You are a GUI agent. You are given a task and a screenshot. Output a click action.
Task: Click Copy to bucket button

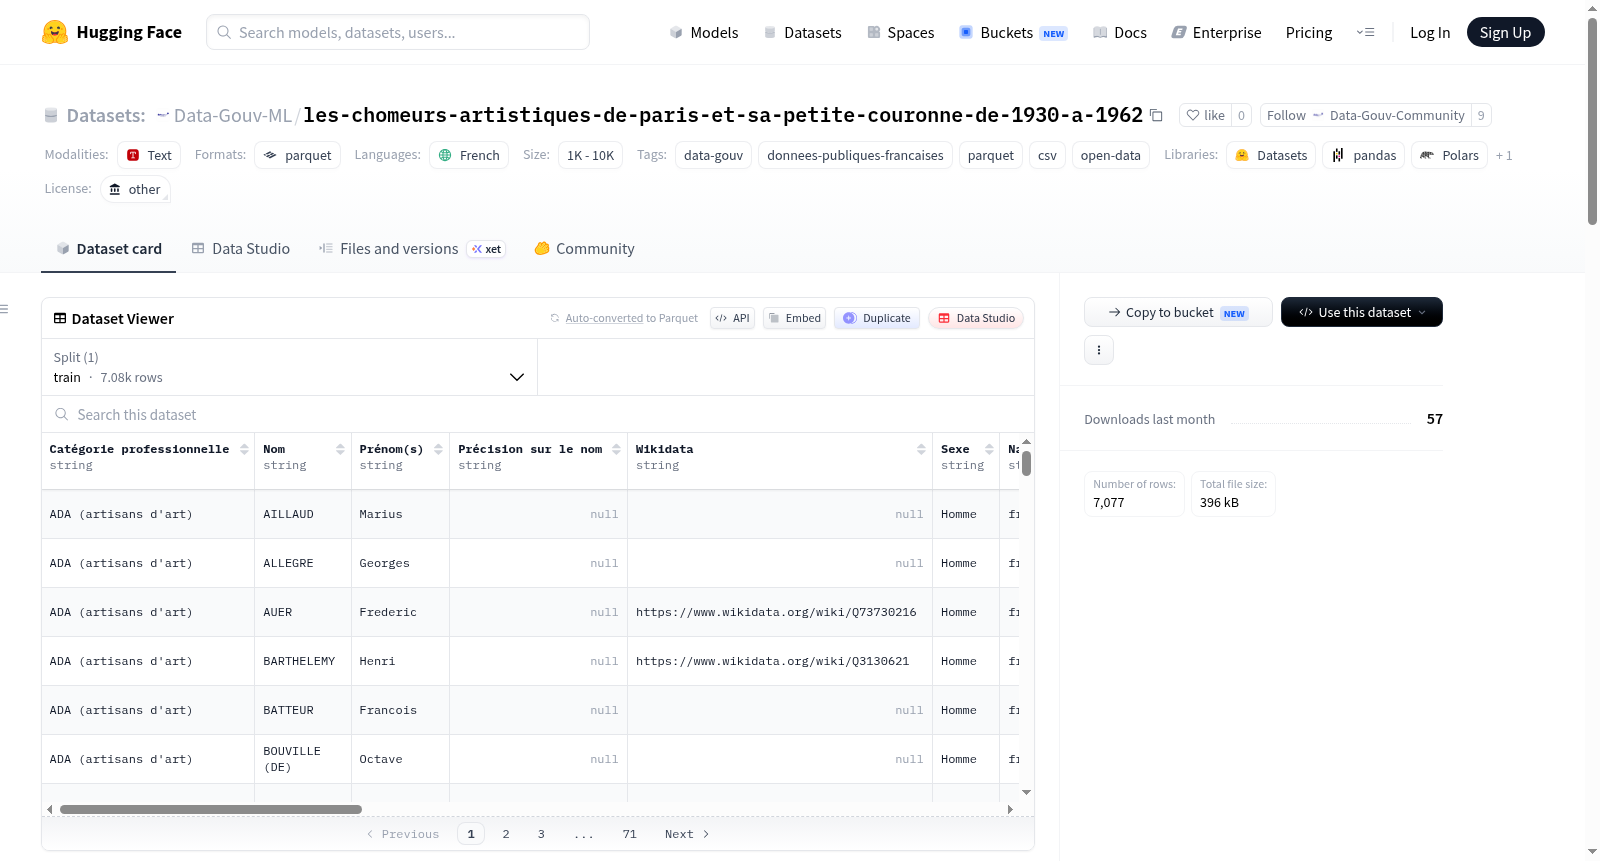(1178, 312)
